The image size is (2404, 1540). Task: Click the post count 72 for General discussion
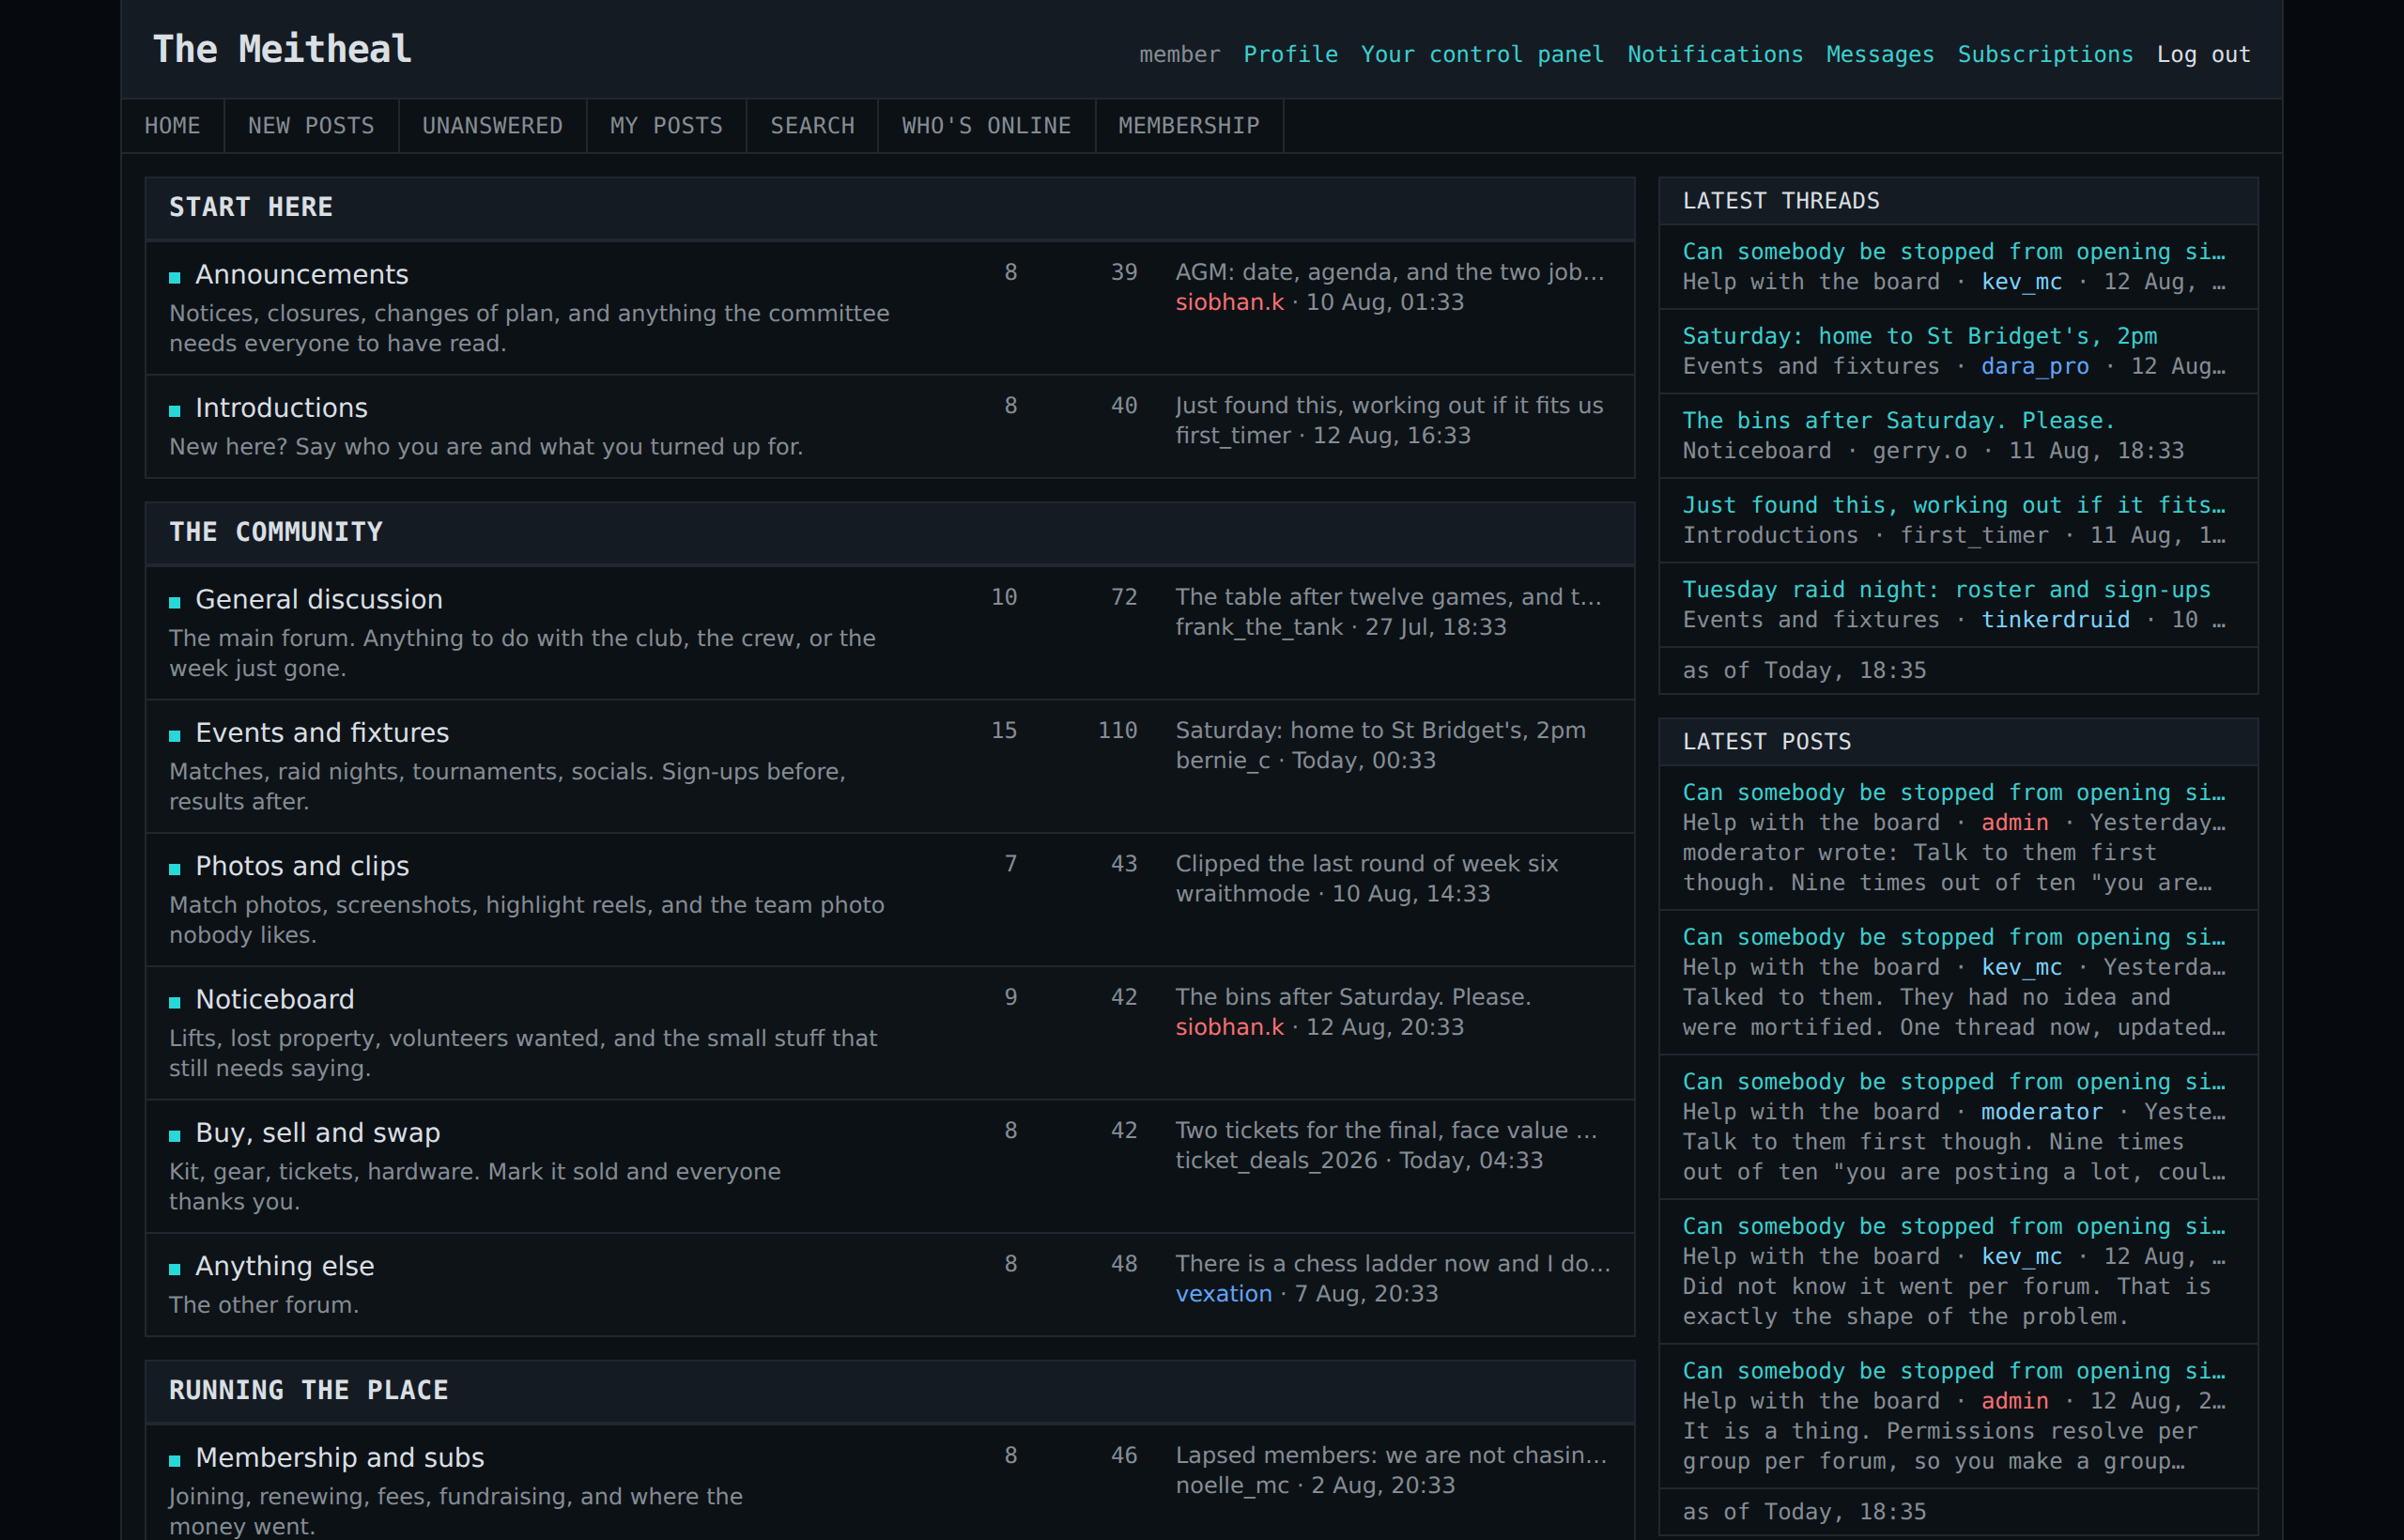pos(1124,597)
